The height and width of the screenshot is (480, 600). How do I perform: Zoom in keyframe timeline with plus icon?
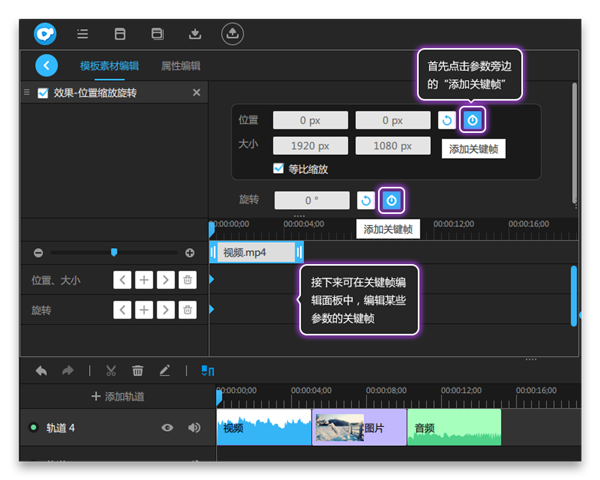pos(190,253)
